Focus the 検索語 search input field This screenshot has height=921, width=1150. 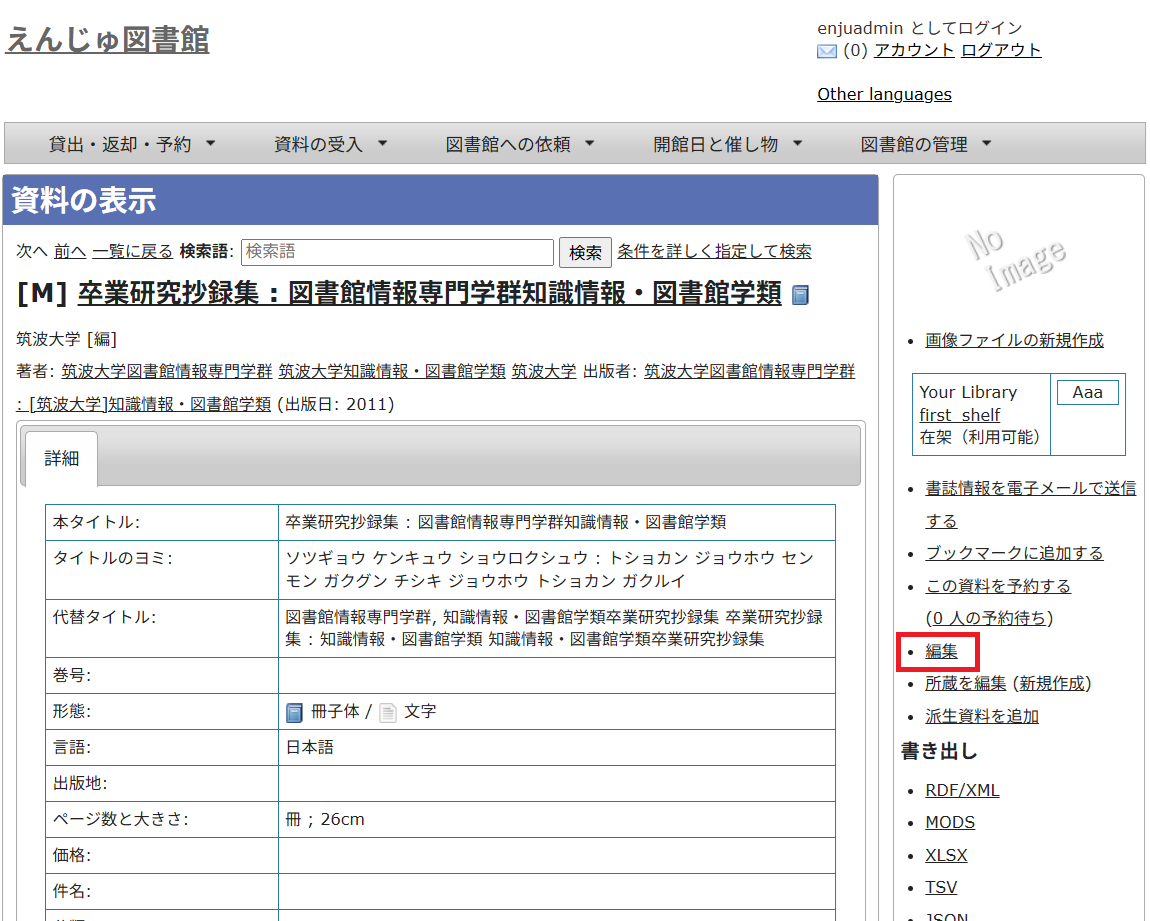[x=397, y=252]
